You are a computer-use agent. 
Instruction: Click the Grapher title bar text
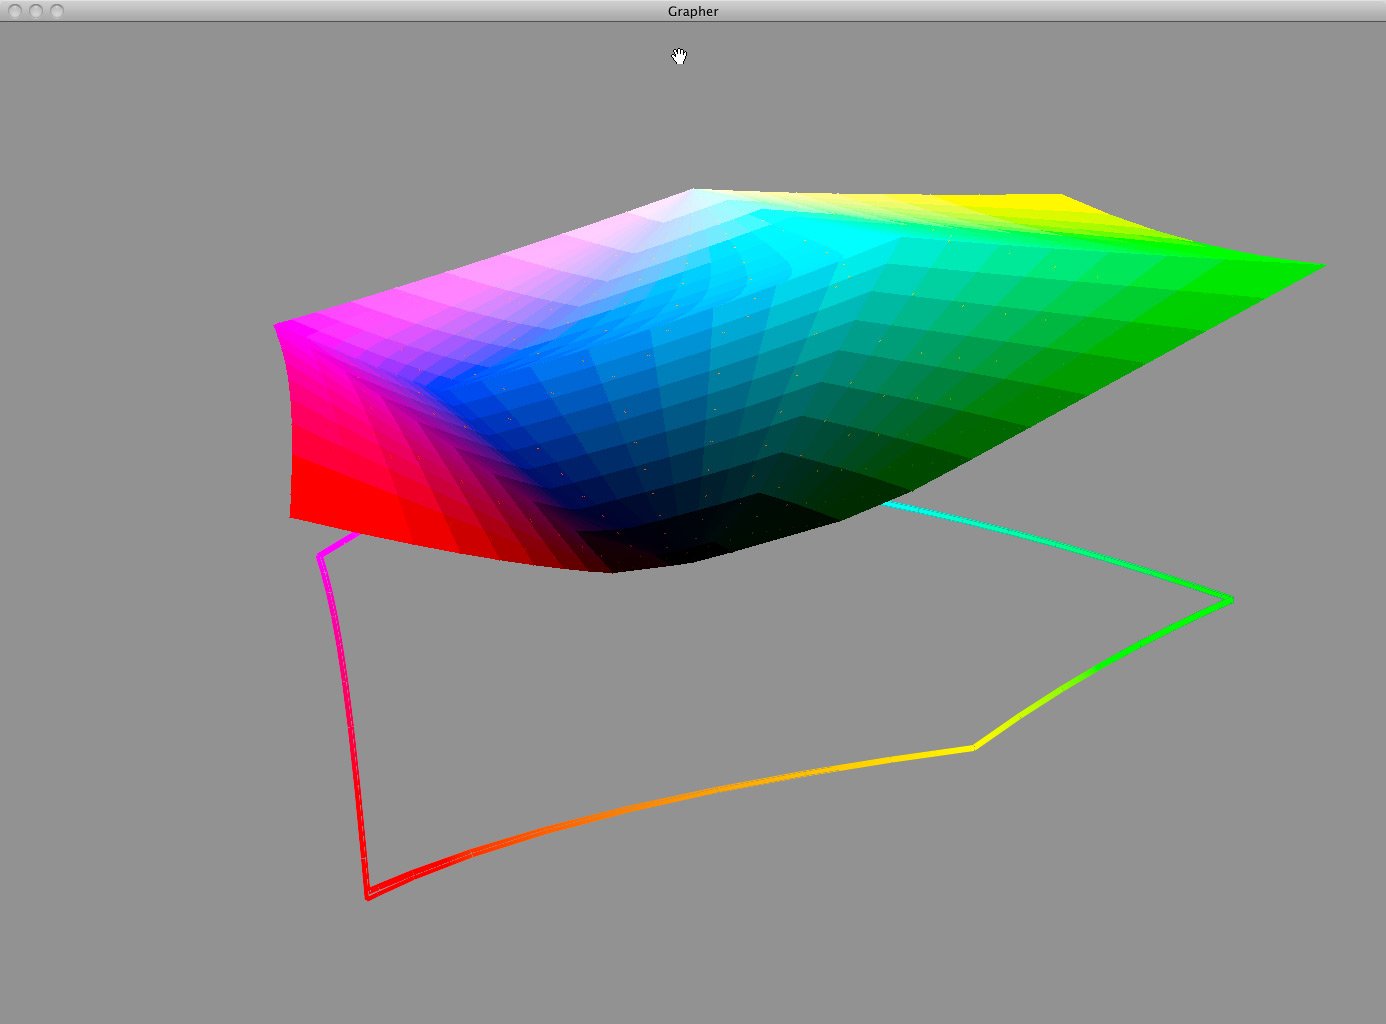tap(693, 11)
